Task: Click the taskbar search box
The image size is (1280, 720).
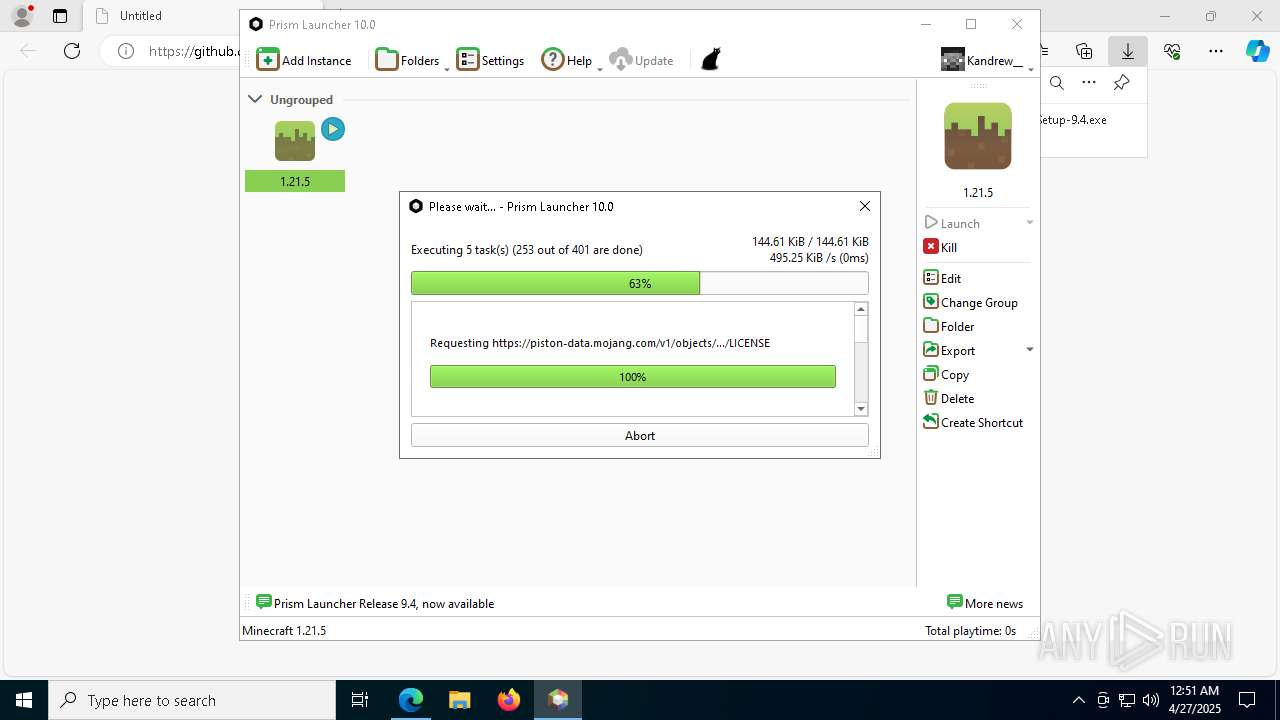Action: tap(192, 700)
